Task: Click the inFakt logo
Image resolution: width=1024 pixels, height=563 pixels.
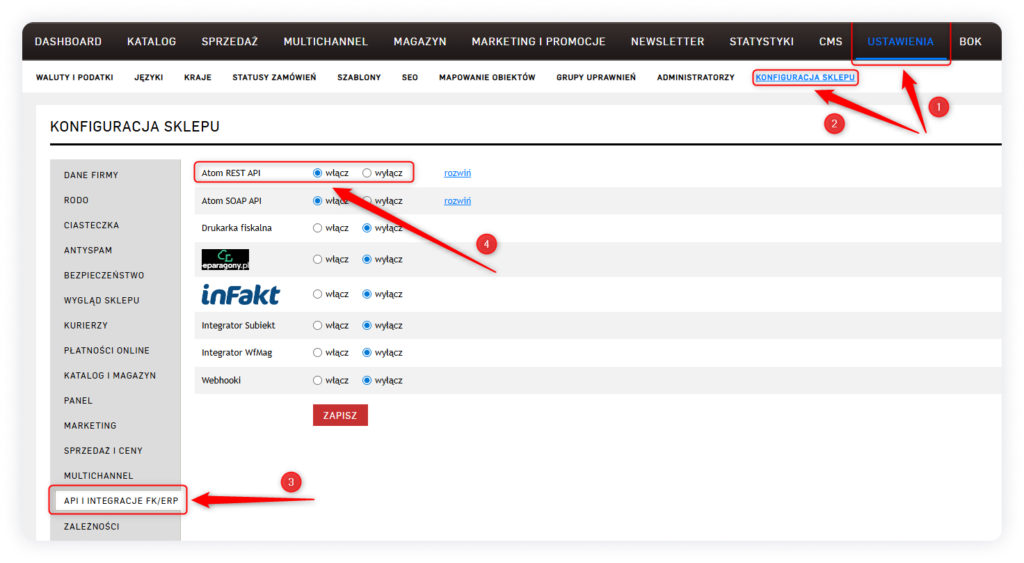Action: 241,294
